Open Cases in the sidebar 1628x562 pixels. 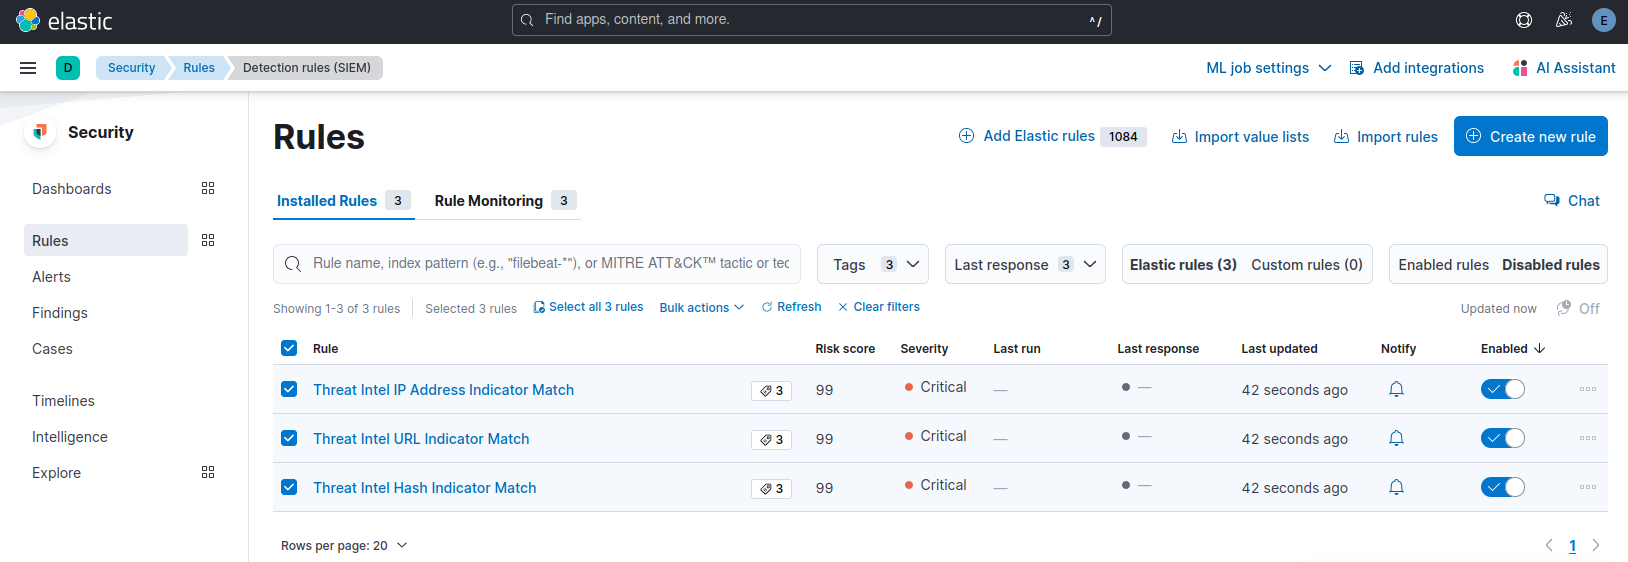(x=52, y=349)
